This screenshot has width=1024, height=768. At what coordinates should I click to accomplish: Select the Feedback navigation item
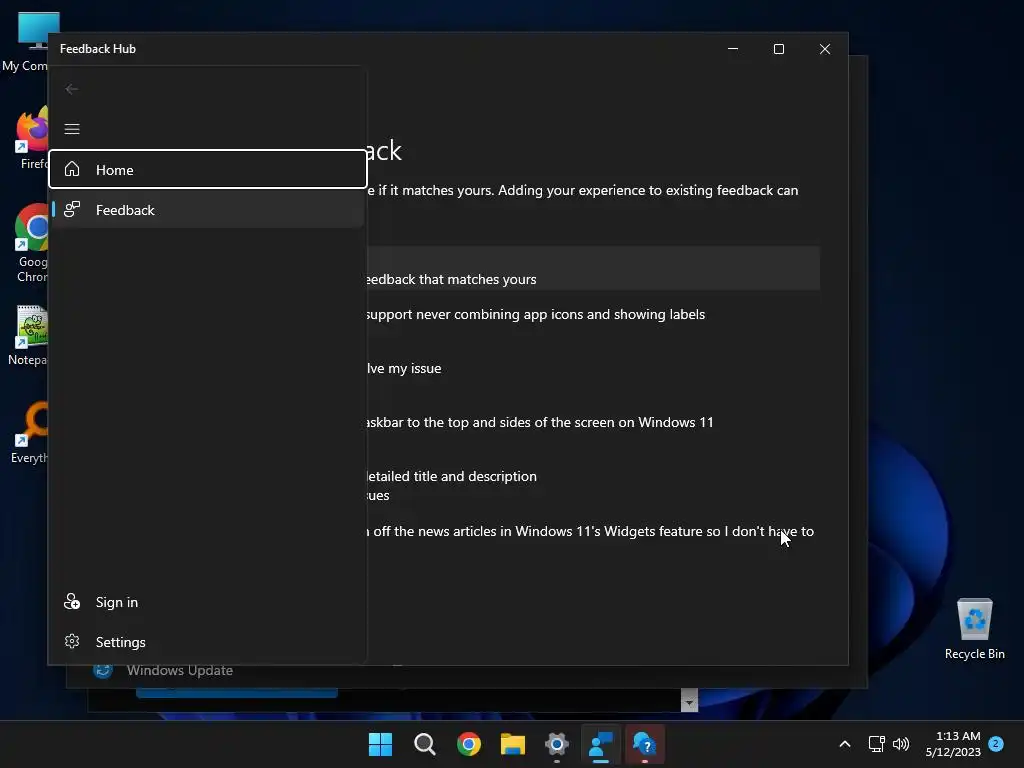[x=208, y=210]
